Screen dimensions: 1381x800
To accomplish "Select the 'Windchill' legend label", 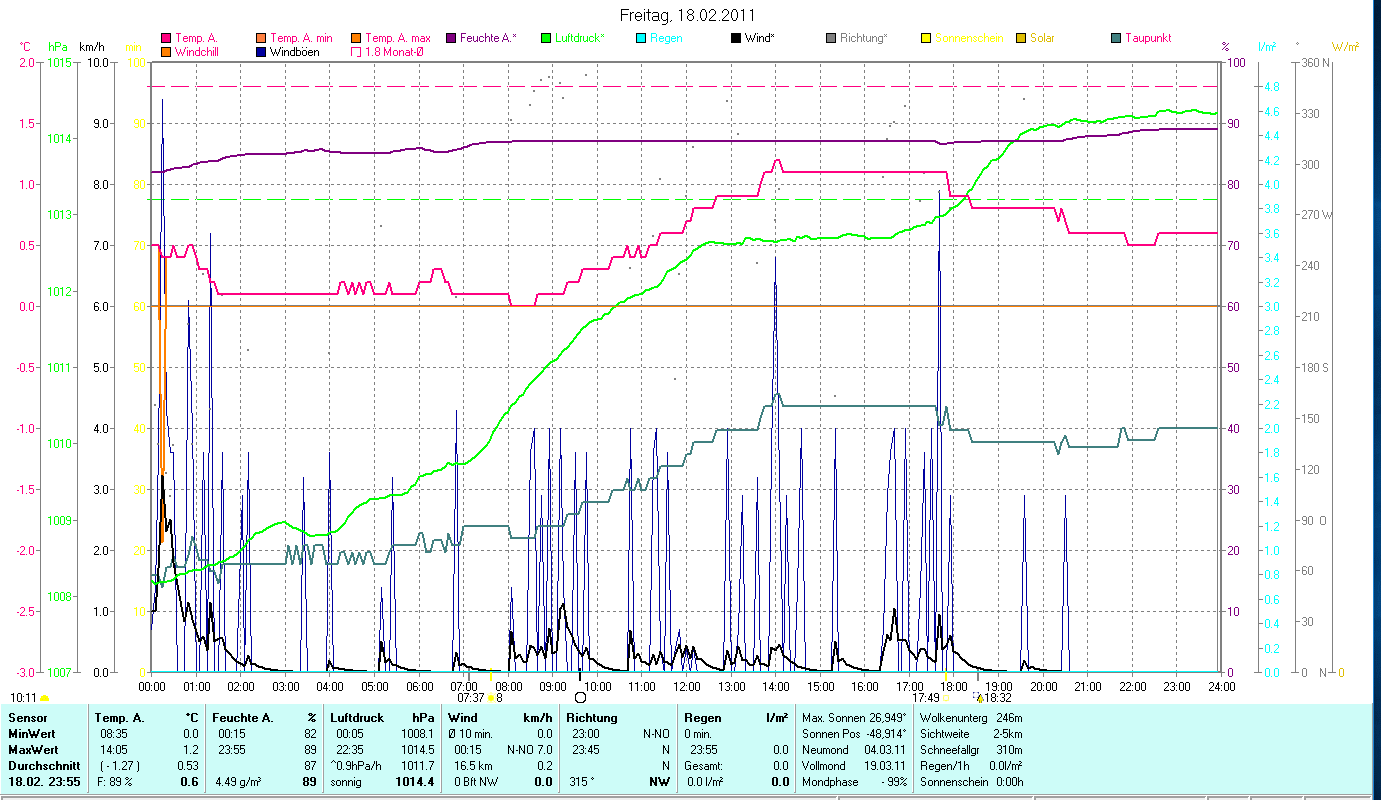I will pyautogui.click(x=198, y=51).
